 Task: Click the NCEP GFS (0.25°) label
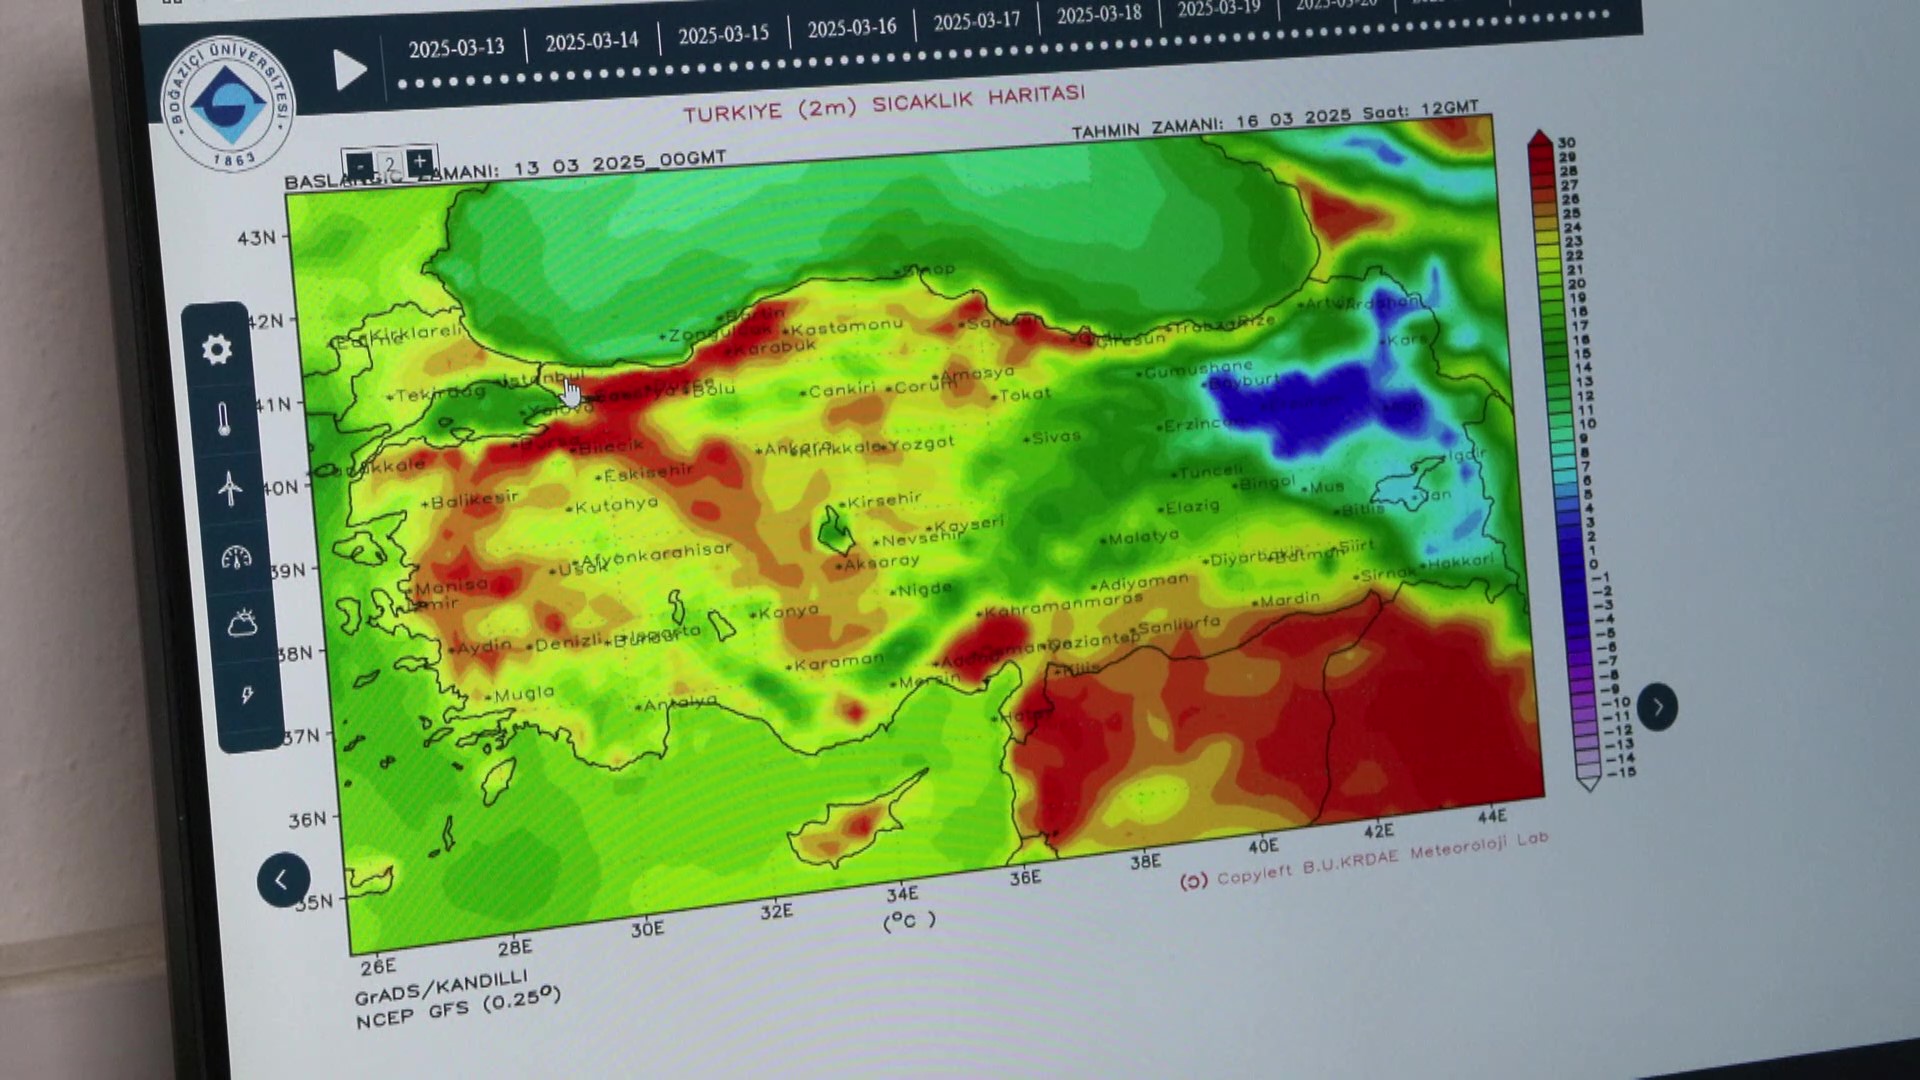pos(458,1006)
